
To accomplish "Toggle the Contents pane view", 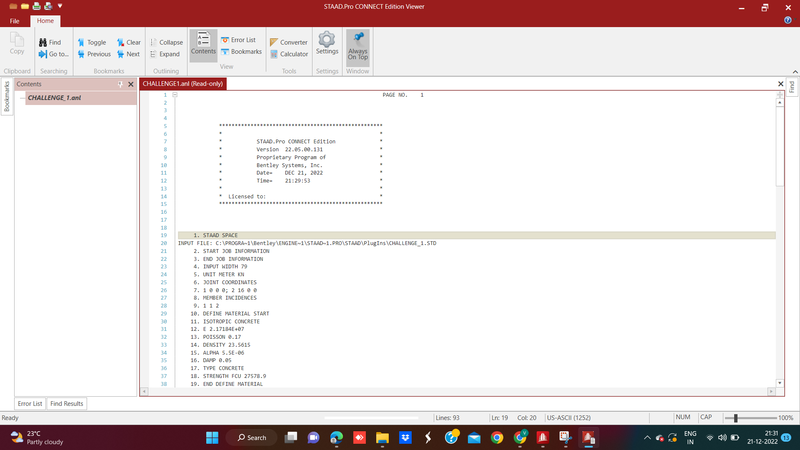I will 203,44.
